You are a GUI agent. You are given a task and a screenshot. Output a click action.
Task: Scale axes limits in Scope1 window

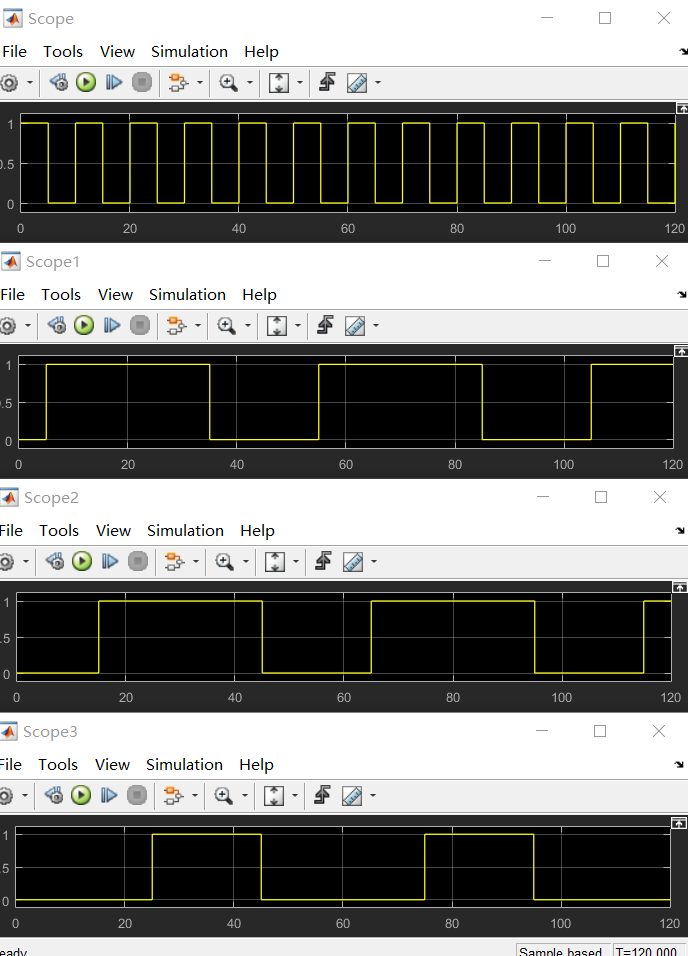(x=277, y=325)
